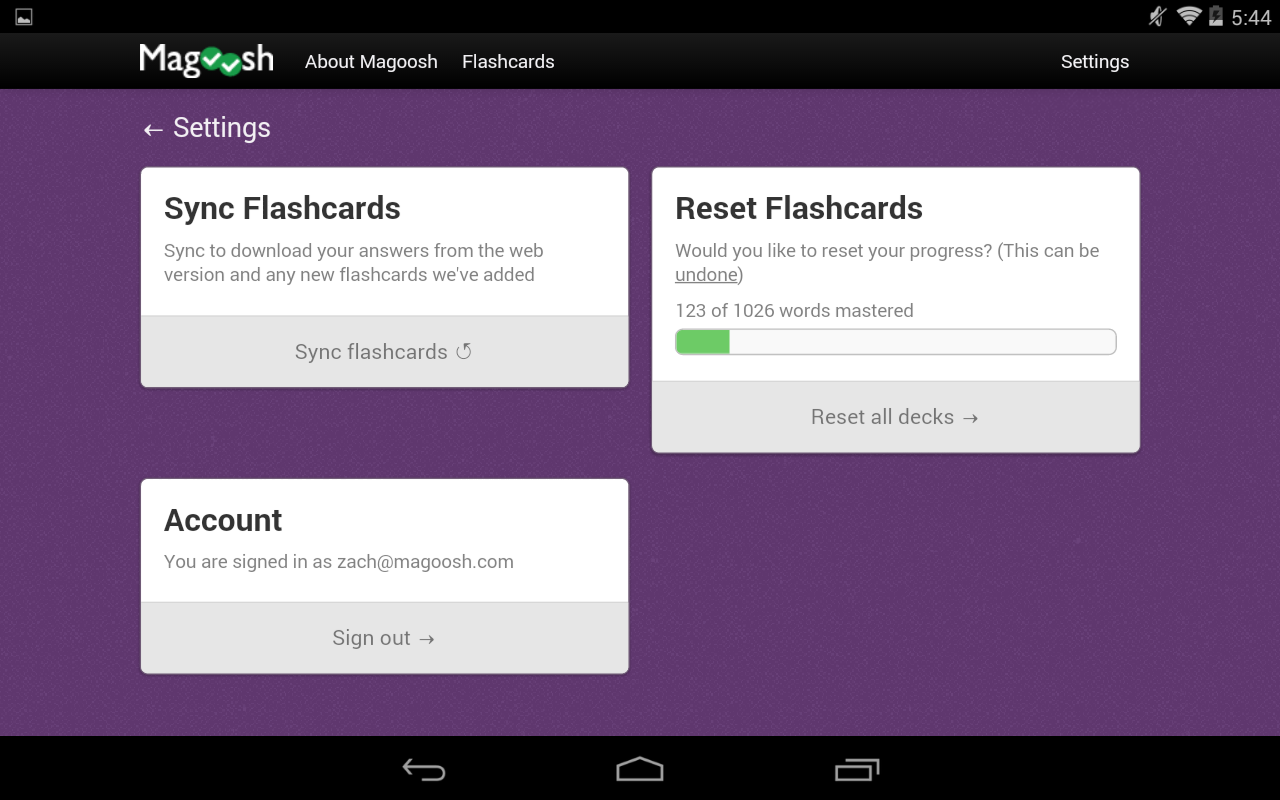
Task: Tap the Sync Flashcards heading
Action: coord(282,208)
